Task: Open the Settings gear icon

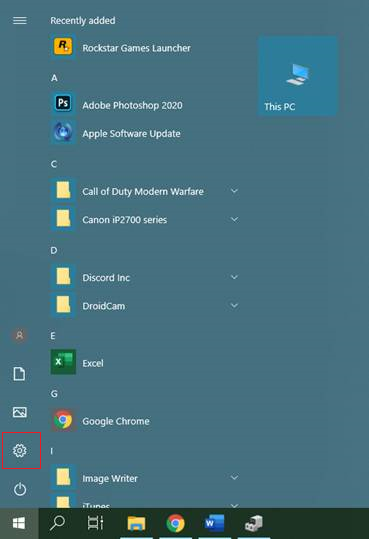Action: 20,451
